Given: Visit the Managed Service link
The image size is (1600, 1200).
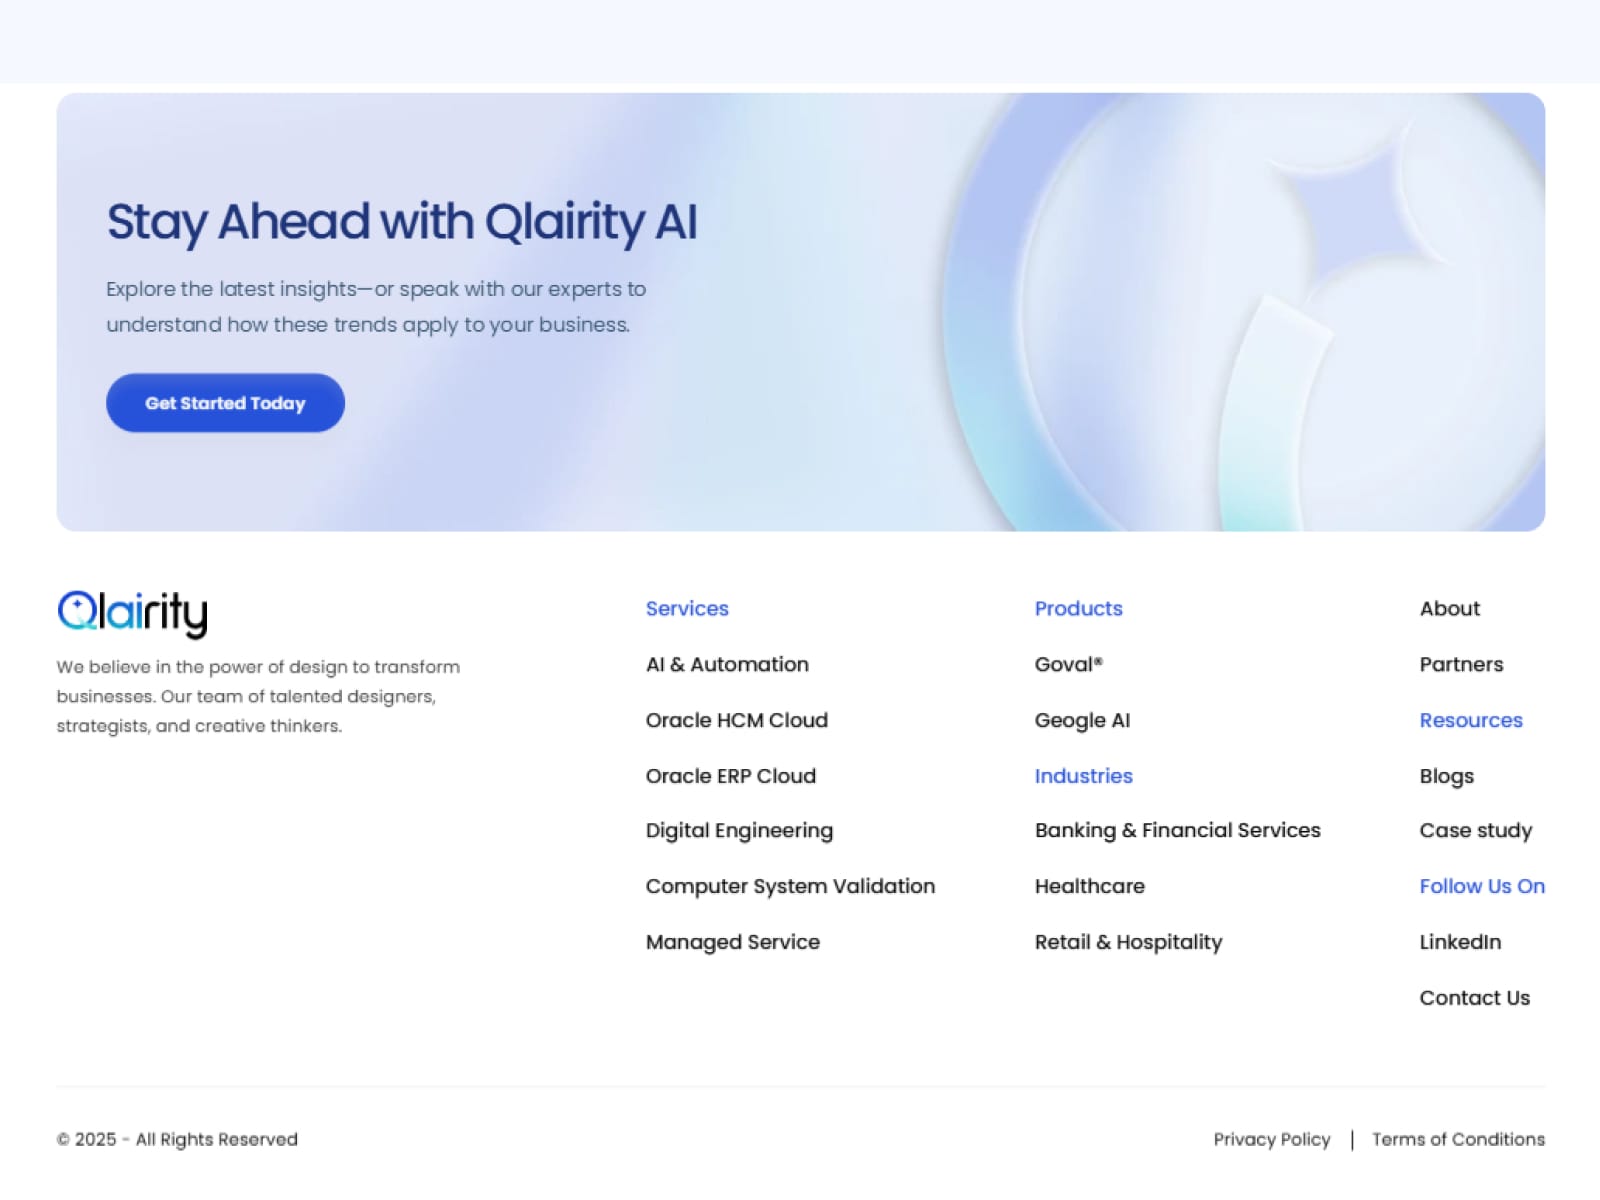Looking at the screenshot, I should click(733, 942).
